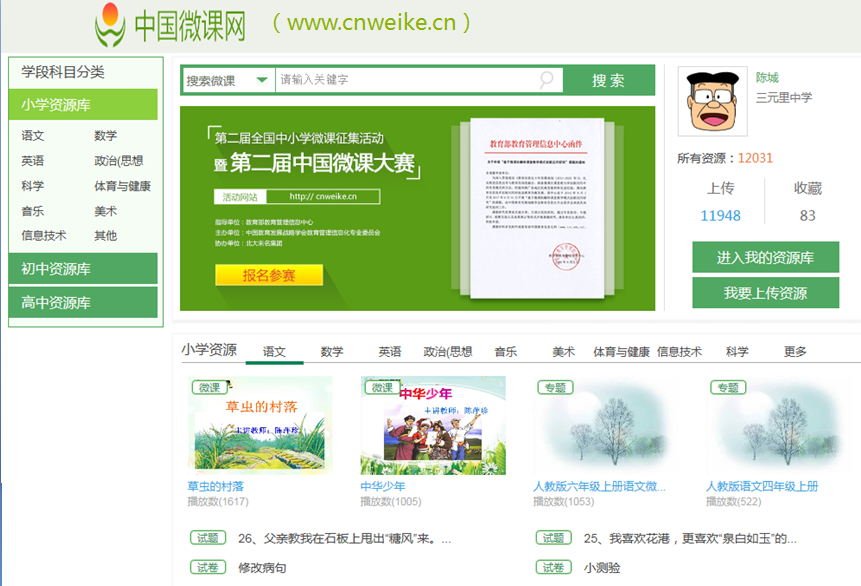This screenshot has width=861, height=586.
Task: Open the 中华少年 video thumbnail
Action: tap(433, 425)
